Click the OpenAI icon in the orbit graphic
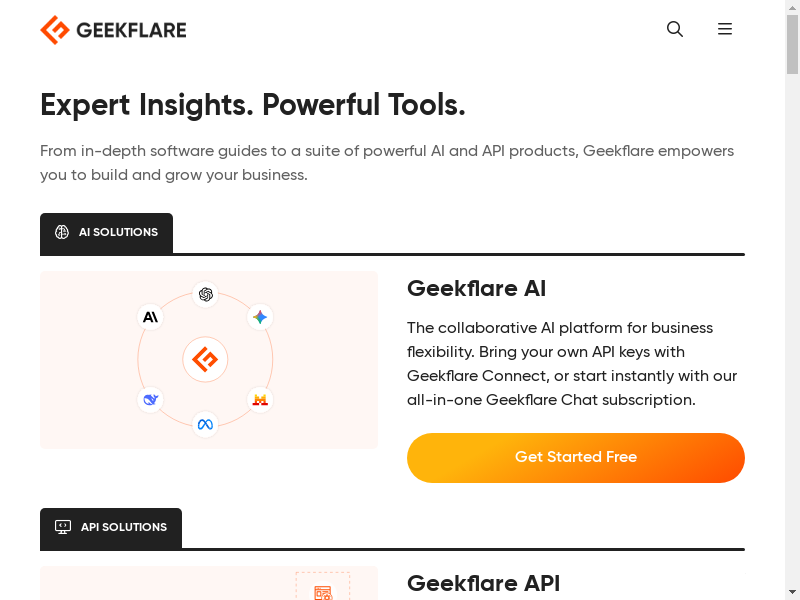The height and width of the screenshot is (600, 800). coord(206,294)
